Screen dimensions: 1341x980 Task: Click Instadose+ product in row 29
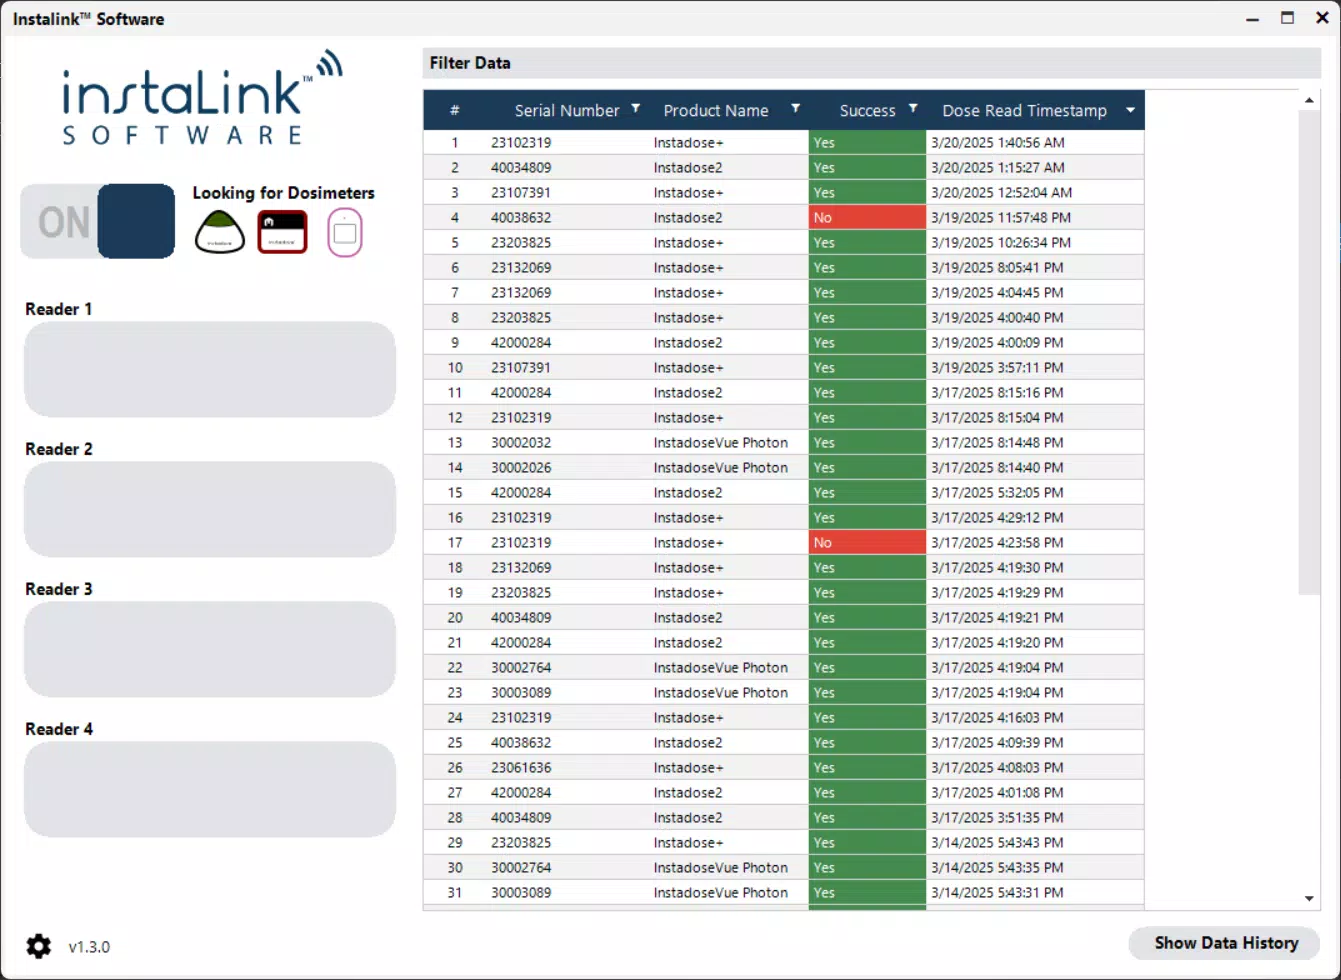[688, 842]
